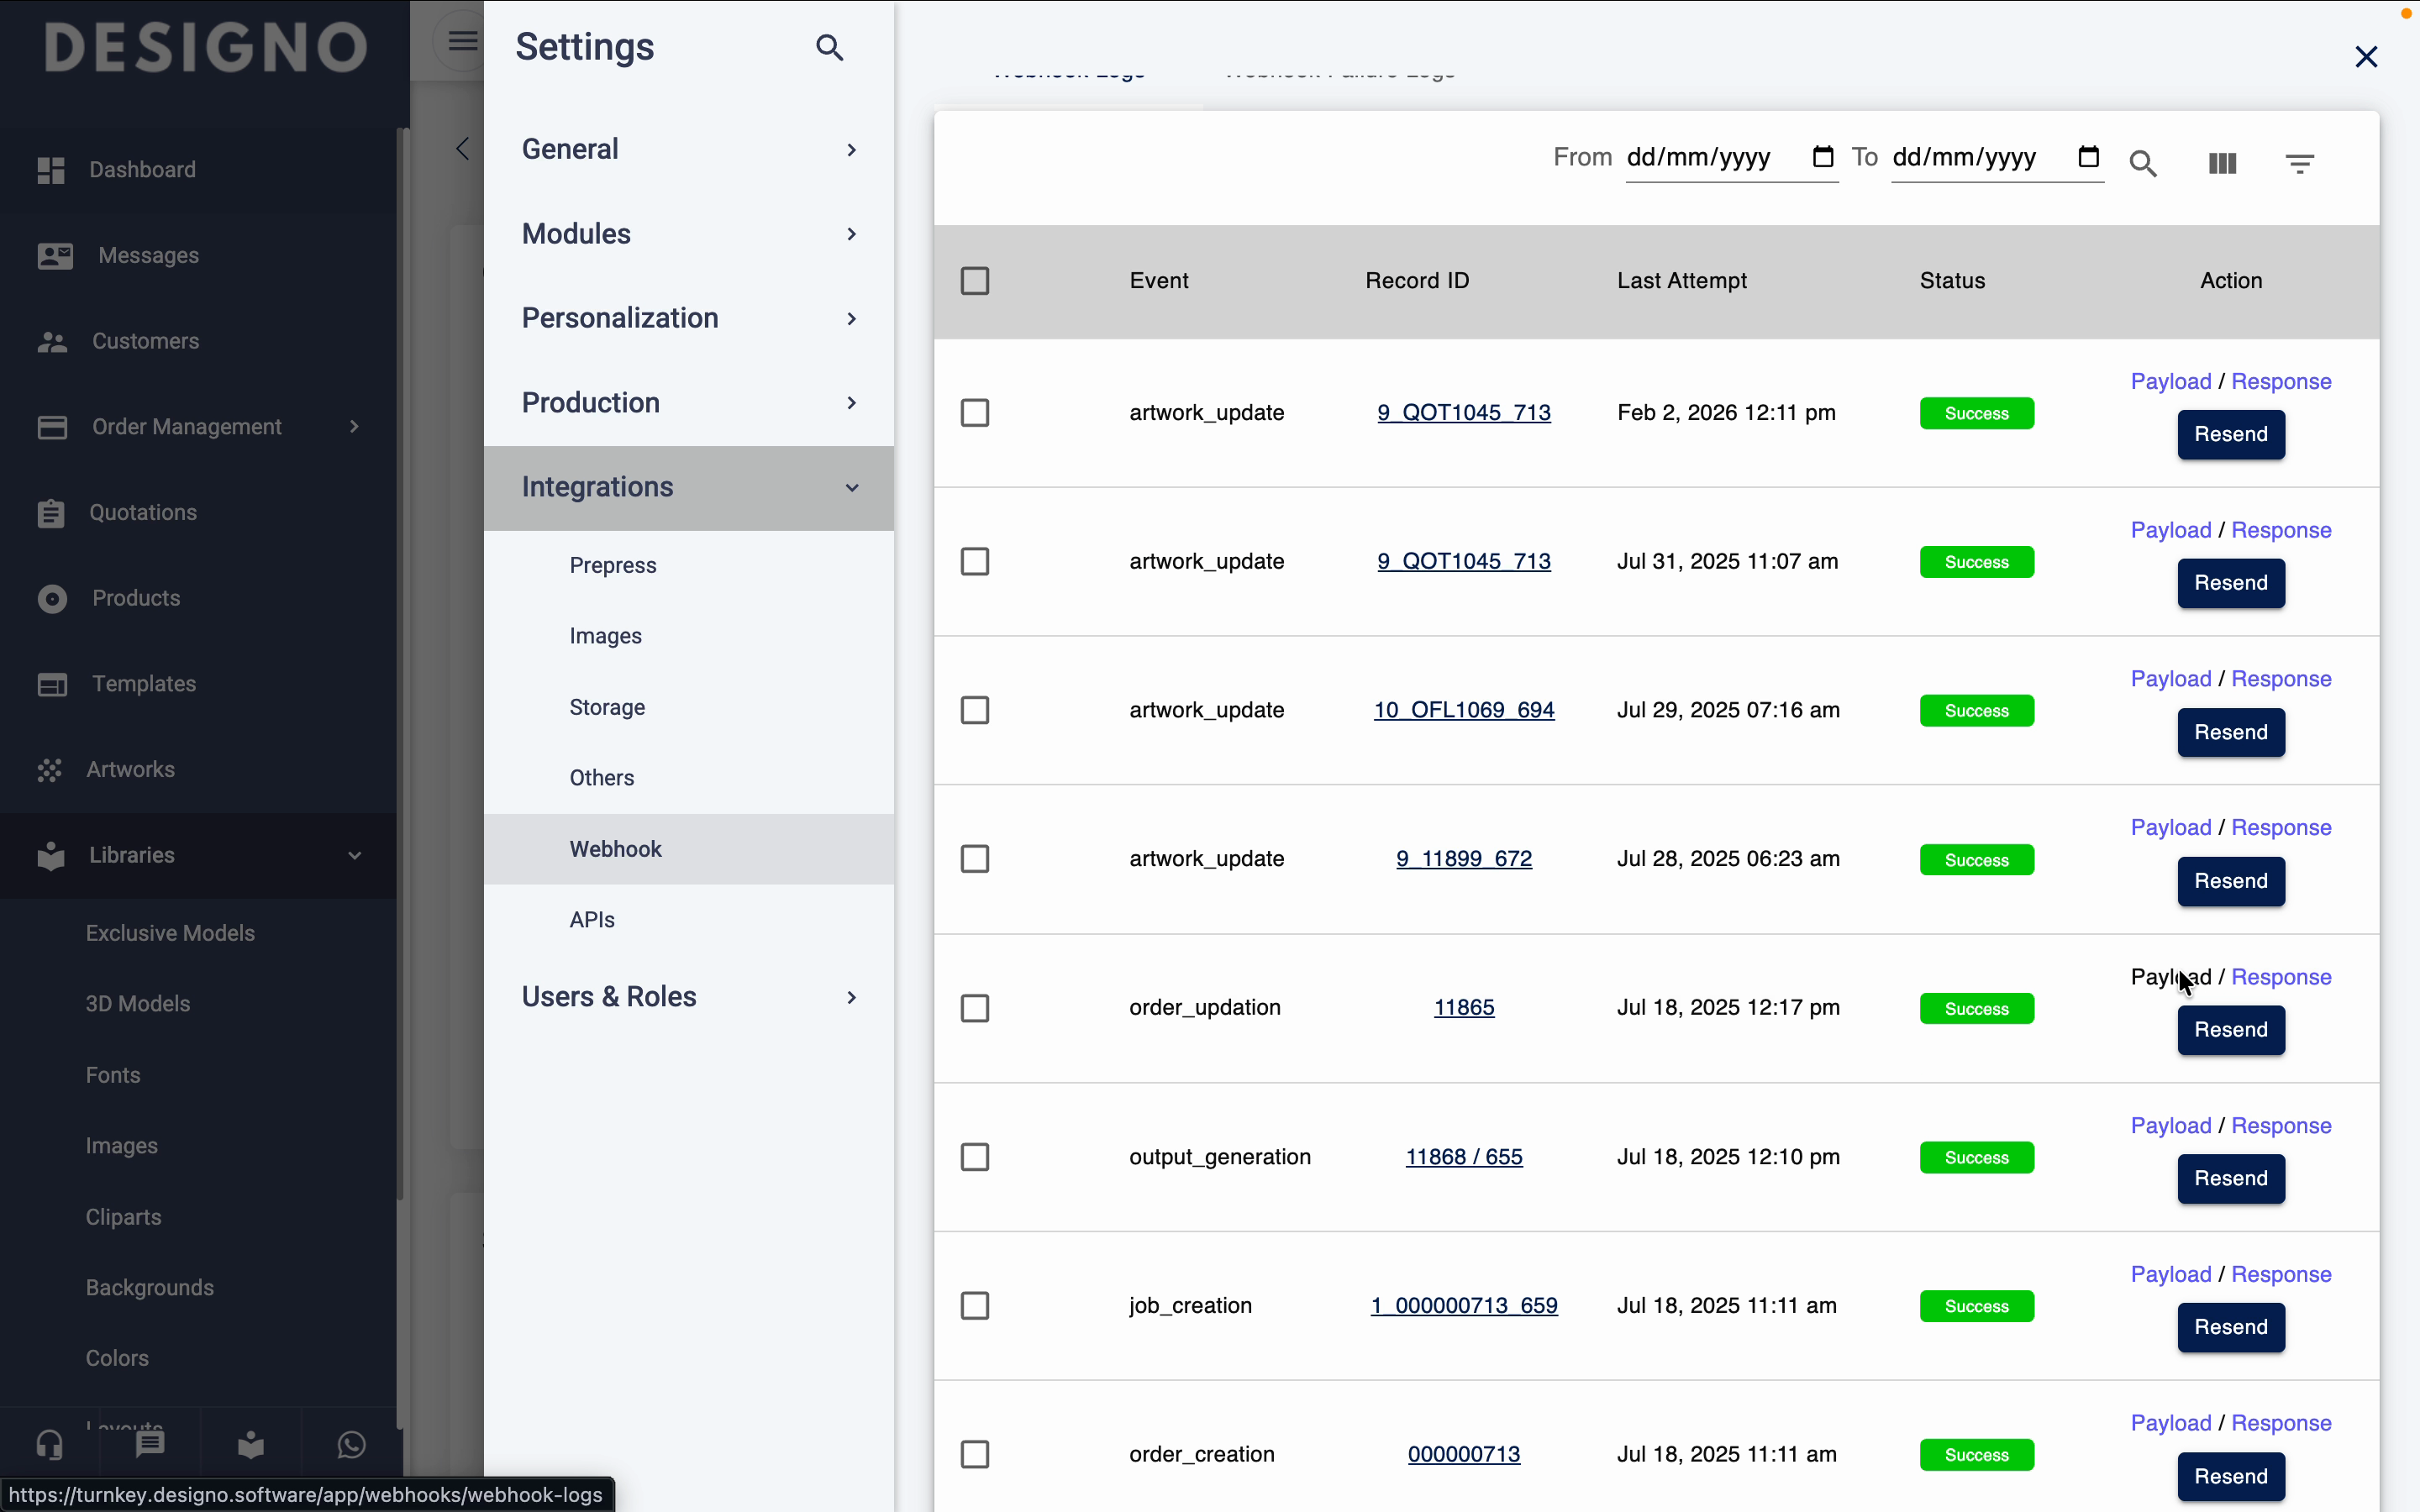Open the filter list icon
This screenshot has width=2420, height=1512.
click(2299, 163)
